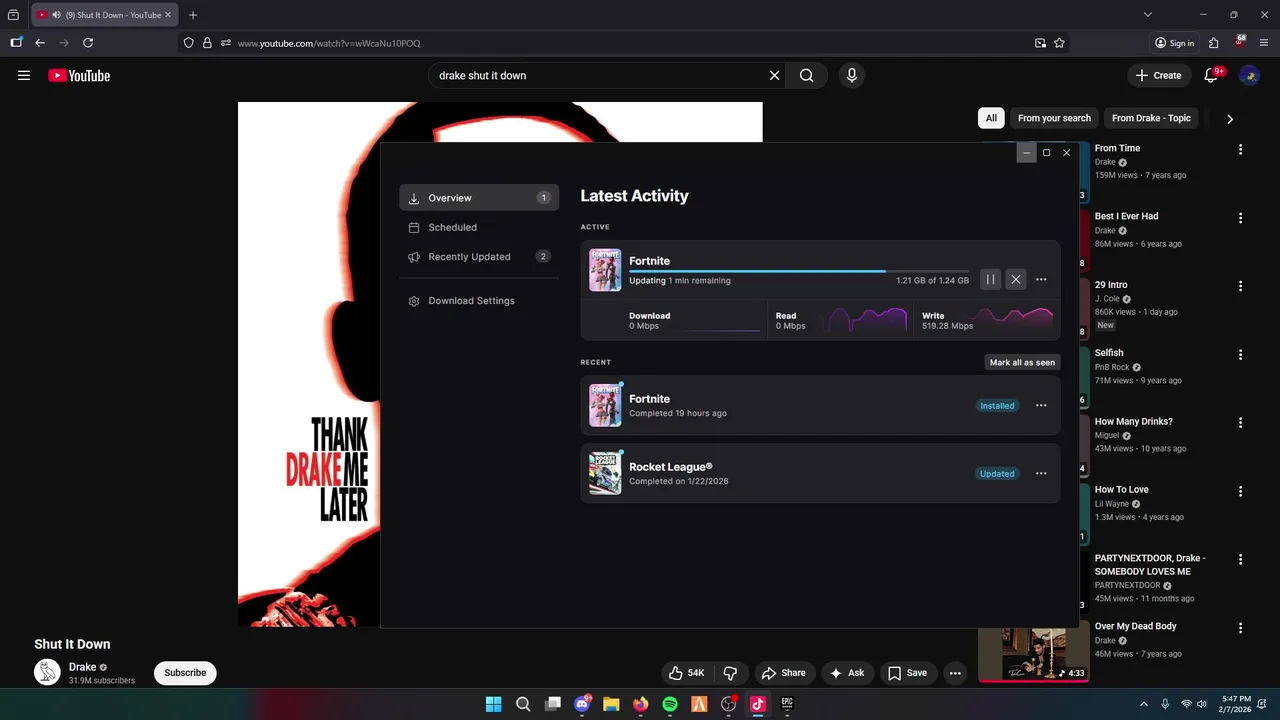
Task: Open Recently Updated section
Action: pos(479,257)
